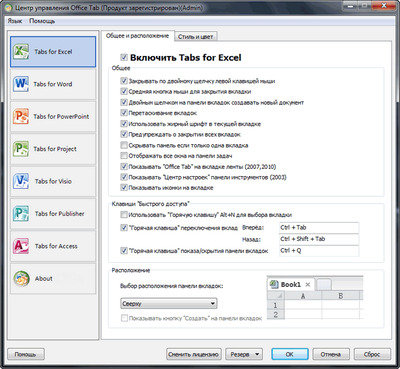
Task: Expand the Сверху tab position dropdown
Action: [x=169, y=303]
